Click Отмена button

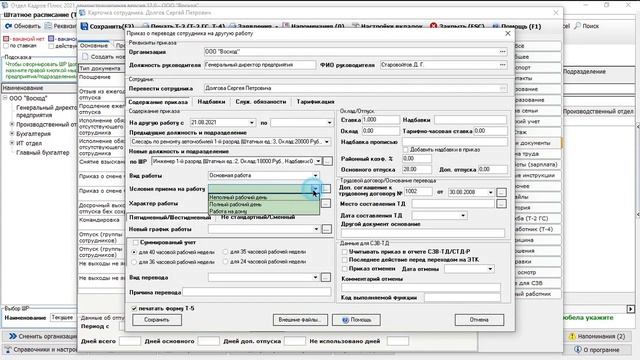coord(479,320)
